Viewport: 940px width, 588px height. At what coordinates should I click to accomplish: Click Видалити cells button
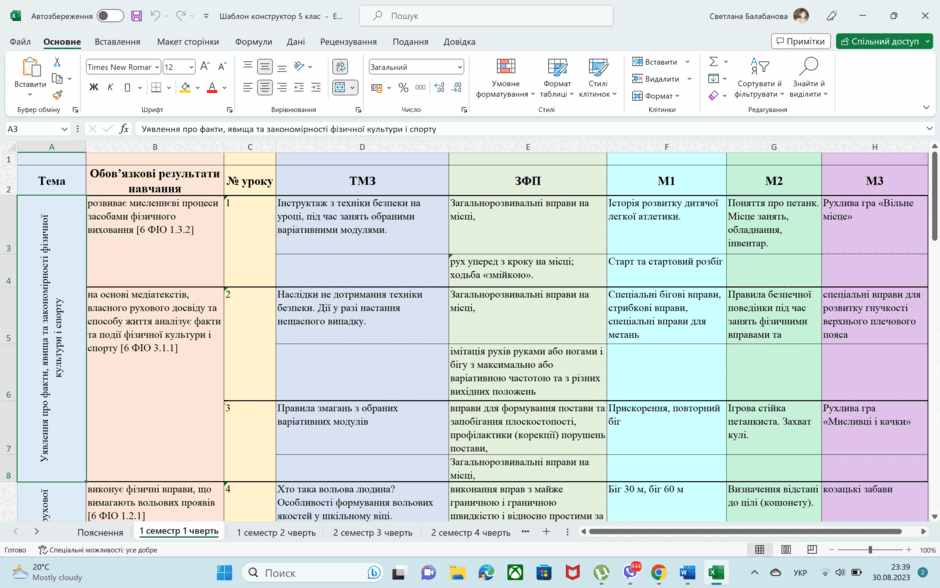(x=655, y=79)
